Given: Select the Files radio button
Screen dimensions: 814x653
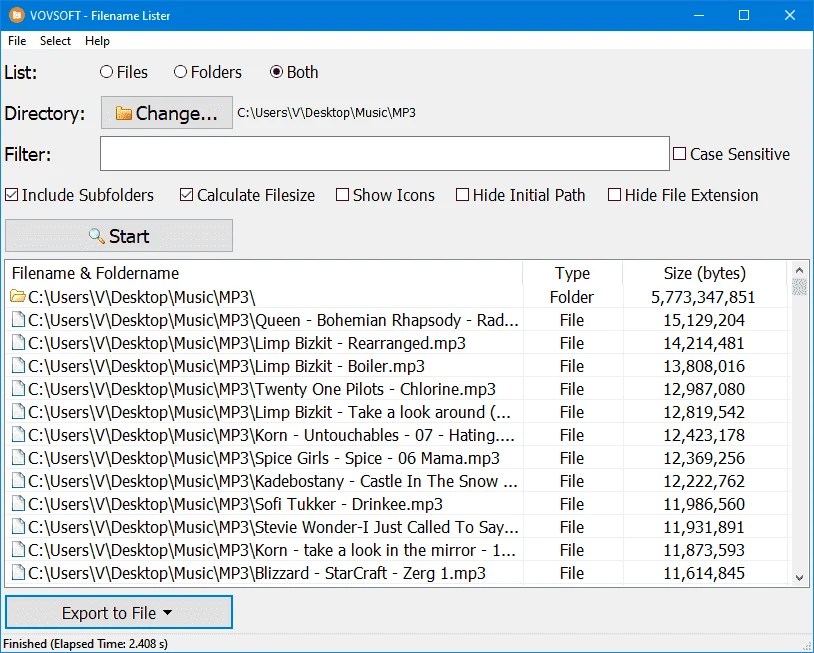Looking at the screenshot, I should [106, 72].
